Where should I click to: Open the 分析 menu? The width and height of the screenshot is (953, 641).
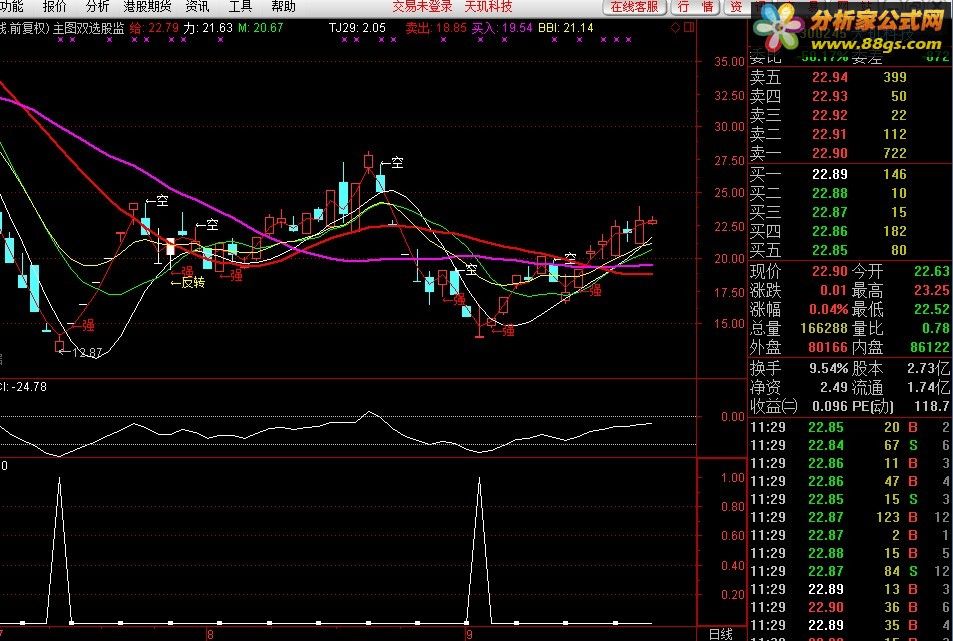pyautogui.click(x=97, y=7)
